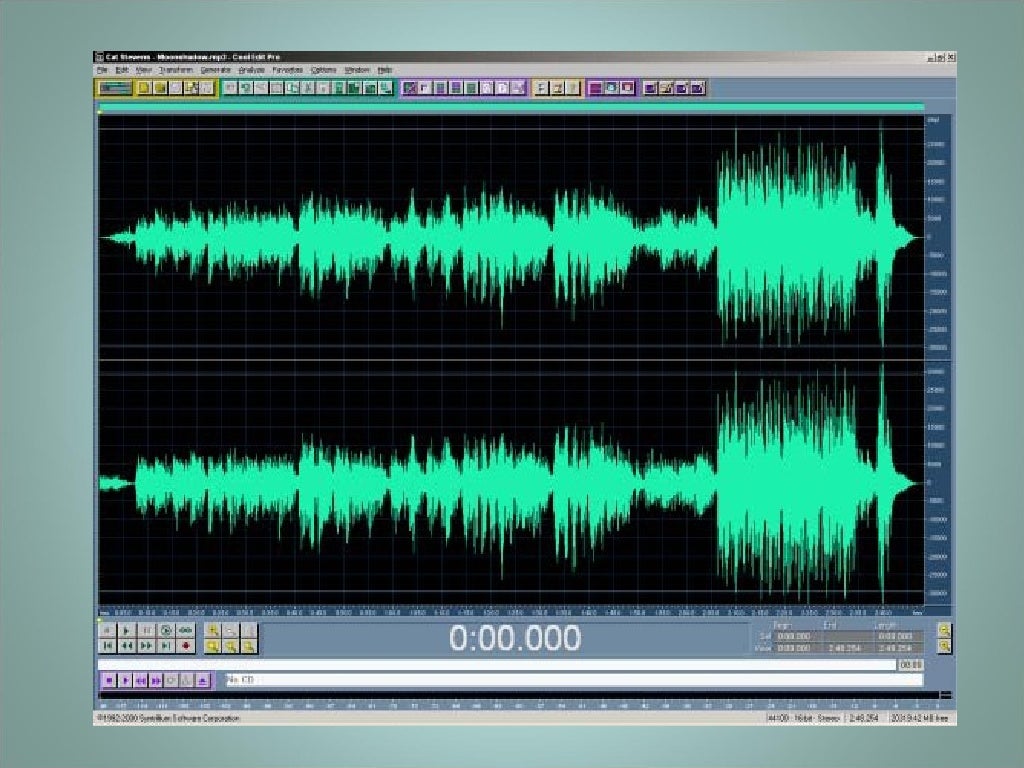Image resolution: width=1024 pixels, height=768 pixels.
Task: Click the last icon in the yellow file group
Action: click(207, 88)
